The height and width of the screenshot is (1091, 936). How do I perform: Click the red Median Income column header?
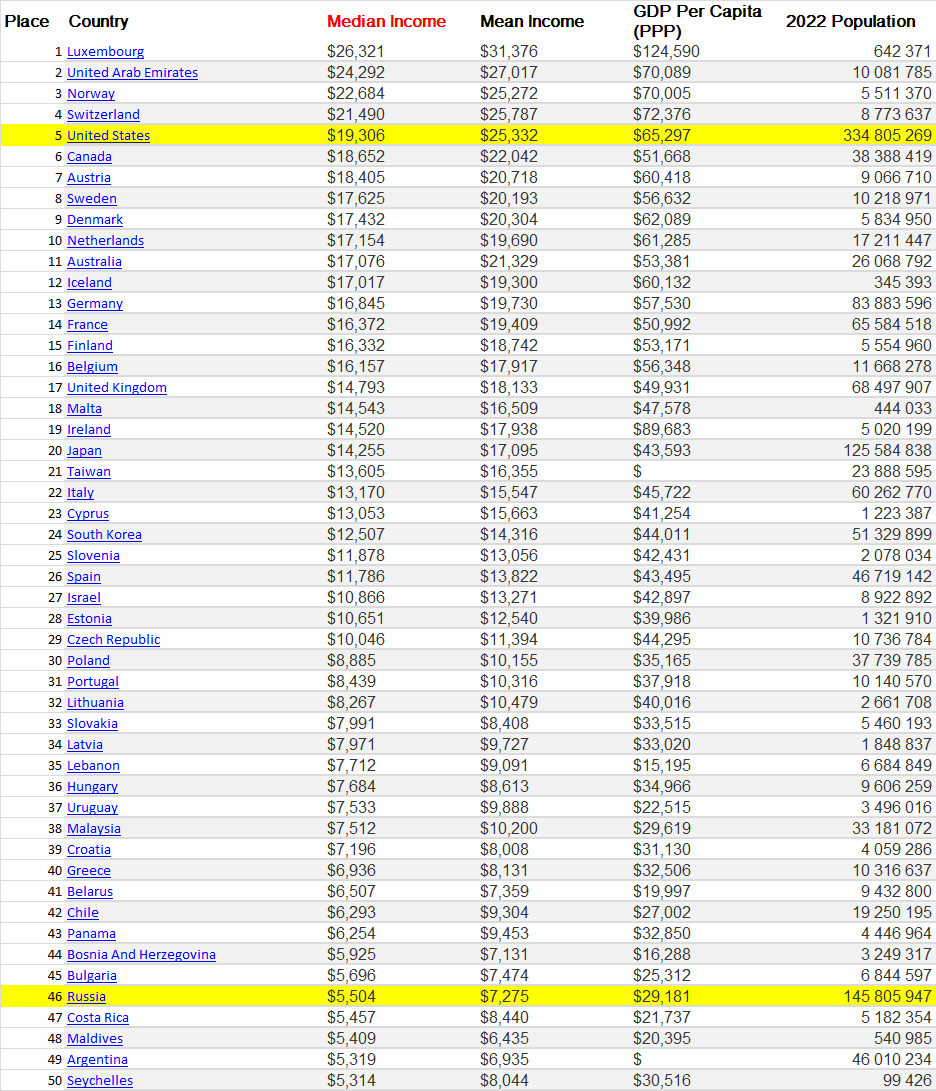tap(386, 21)
